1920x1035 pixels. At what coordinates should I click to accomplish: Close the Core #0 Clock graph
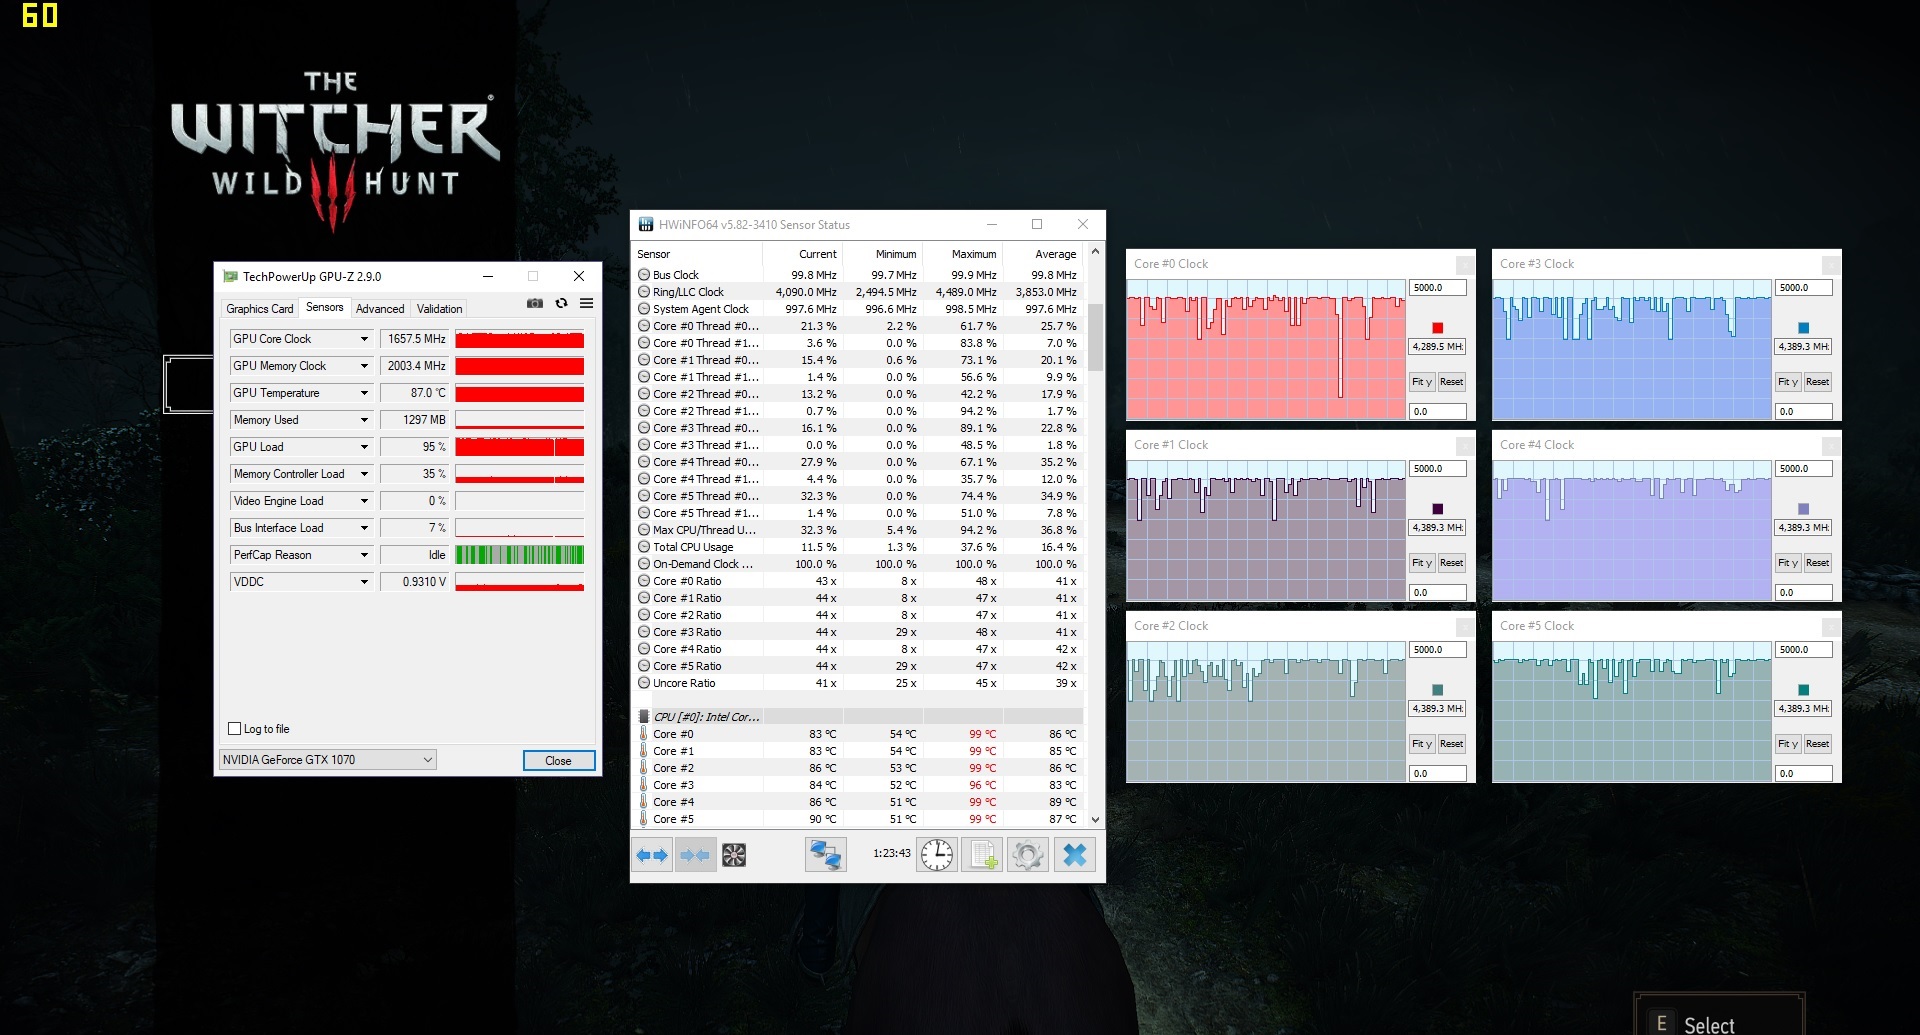(x=1465, y=264)
